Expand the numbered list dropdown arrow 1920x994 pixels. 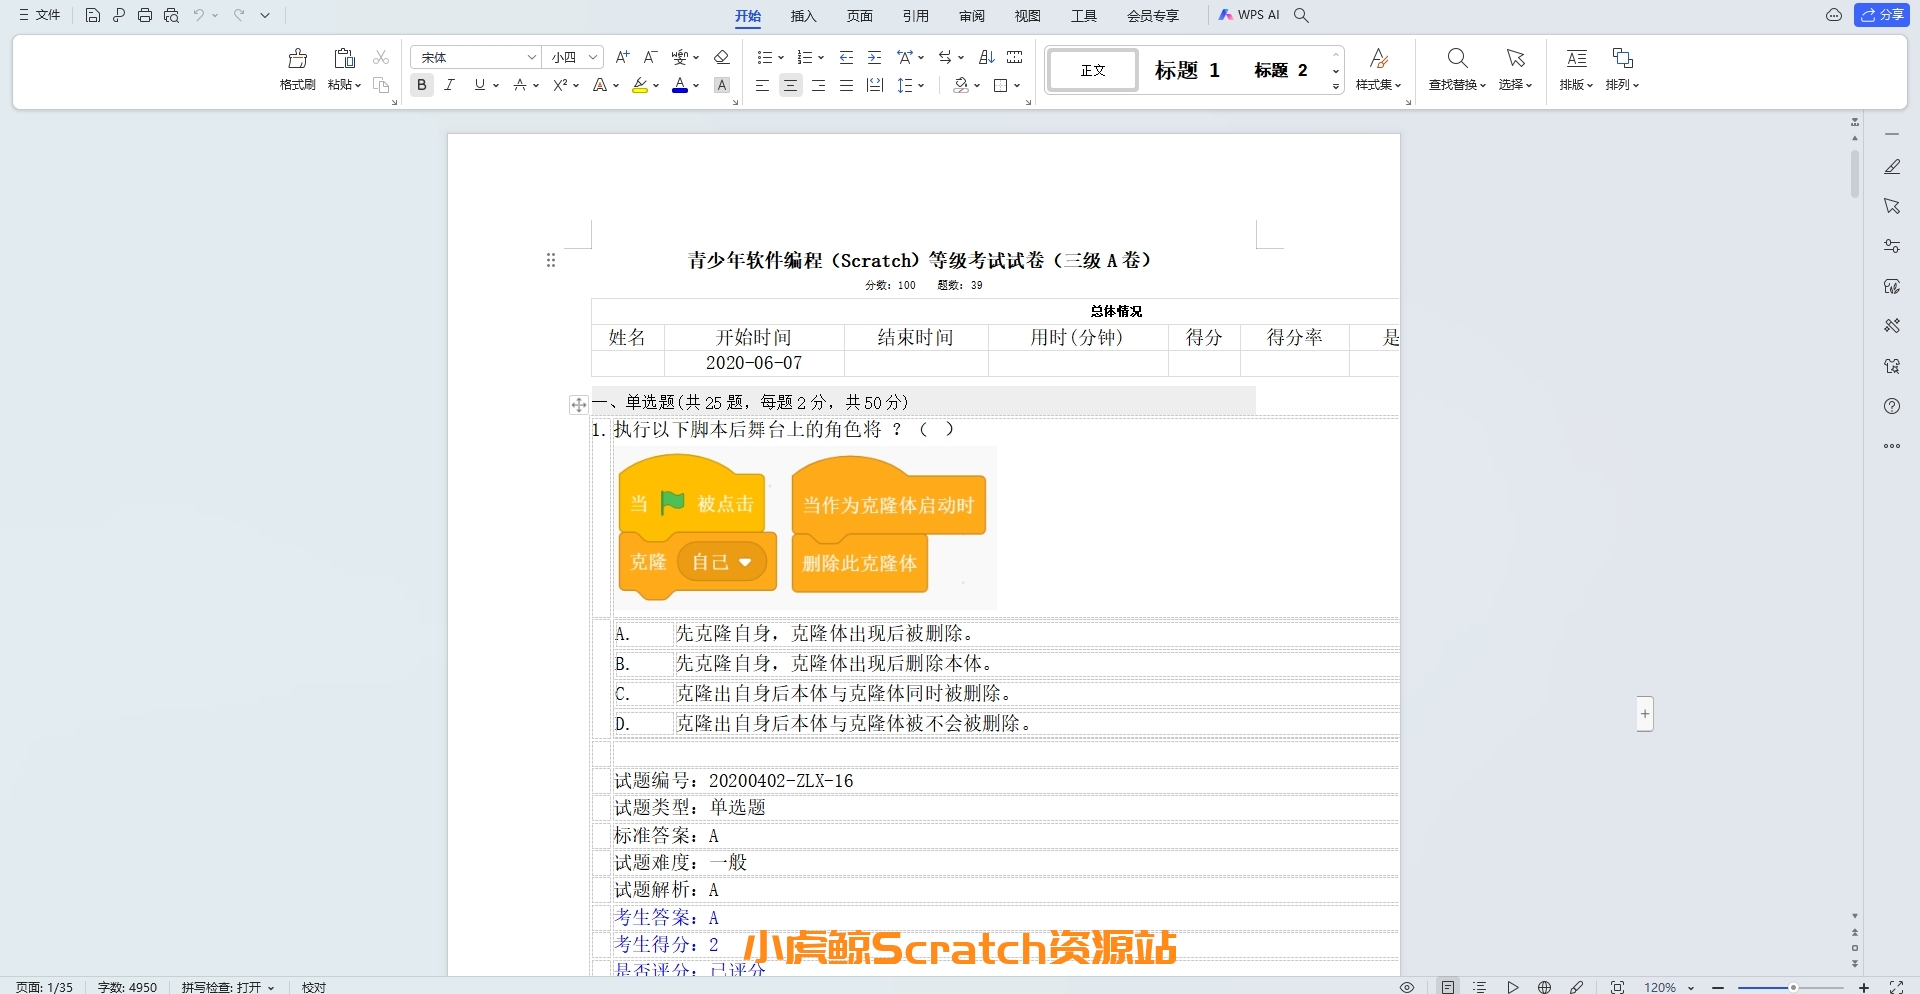click(x=821, y=57)
